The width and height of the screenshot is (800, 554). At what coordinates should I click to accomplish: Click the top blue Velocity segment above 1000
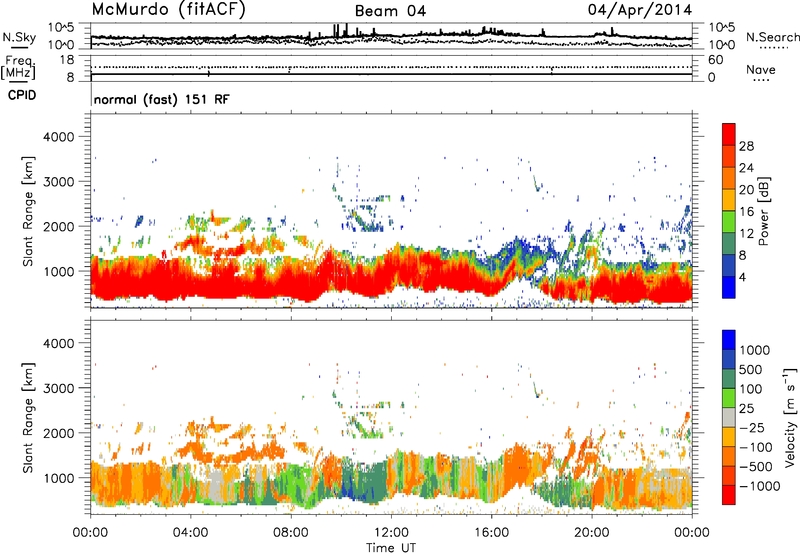click(x=729, y=340)
